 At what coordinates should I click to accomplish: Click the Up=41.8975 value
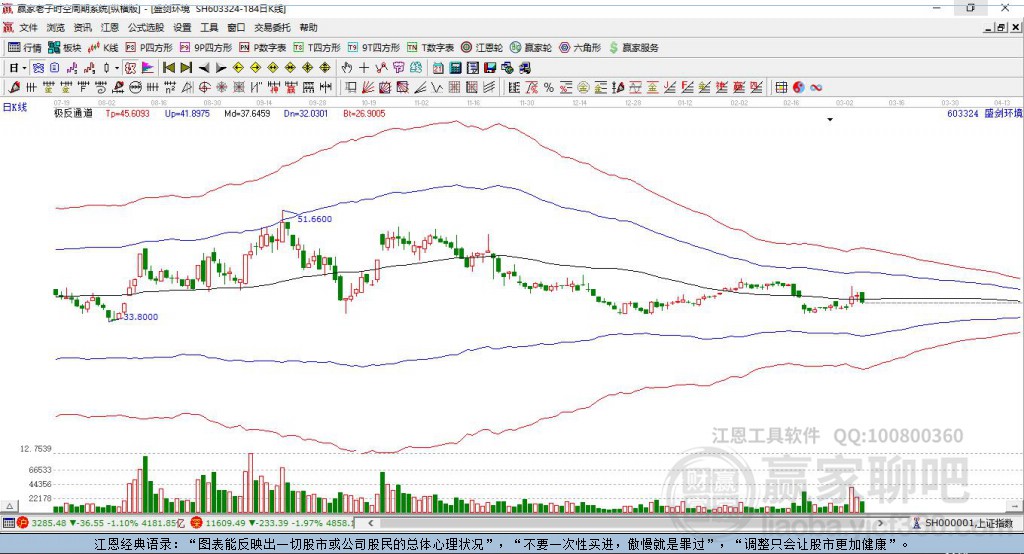[x=187, y=113]
